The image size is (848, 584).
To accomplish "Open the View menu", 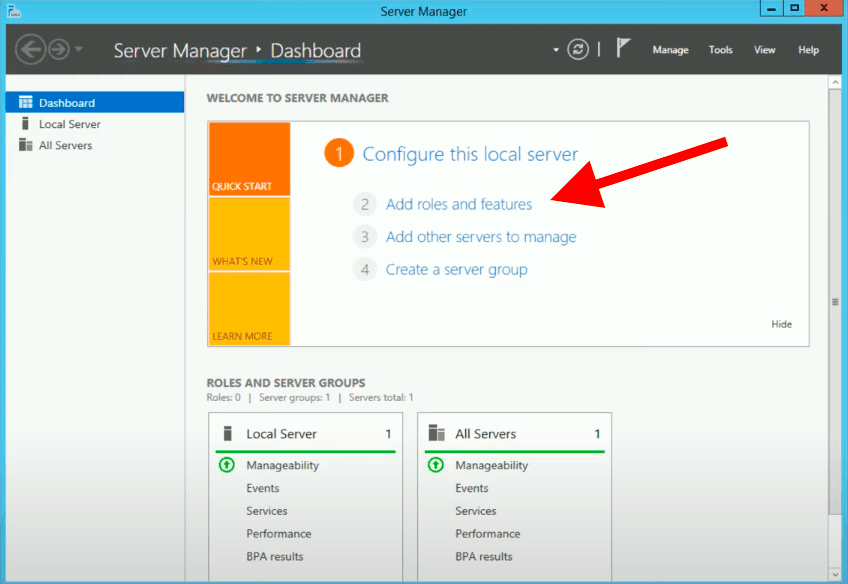I will 765,50.
